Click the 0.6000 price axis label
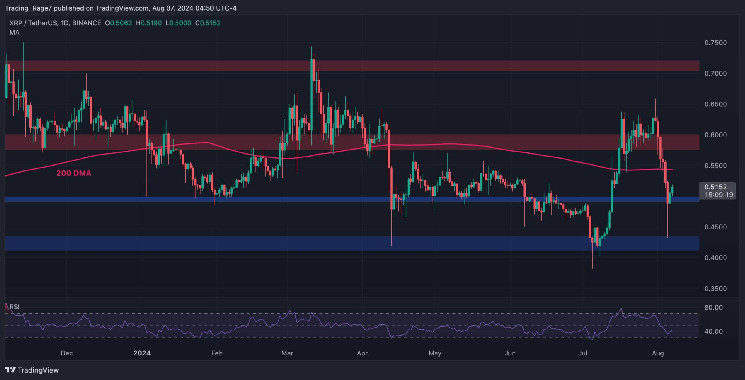This screenshot has width=745, height=380. [715, 135]
